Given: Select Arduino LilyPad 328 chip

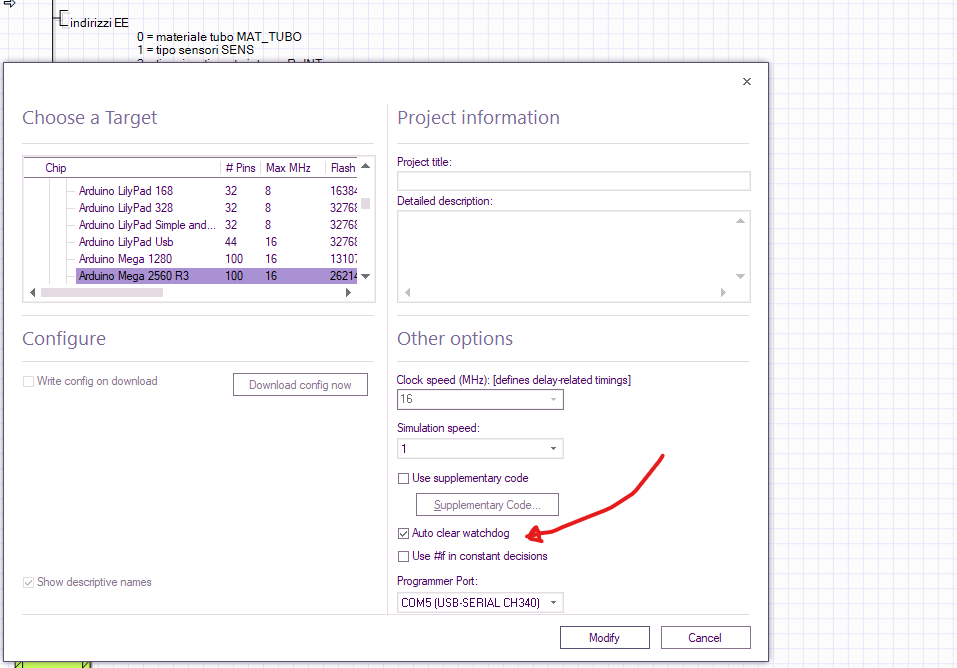Looking at the screenshot, I should point(126,208).
